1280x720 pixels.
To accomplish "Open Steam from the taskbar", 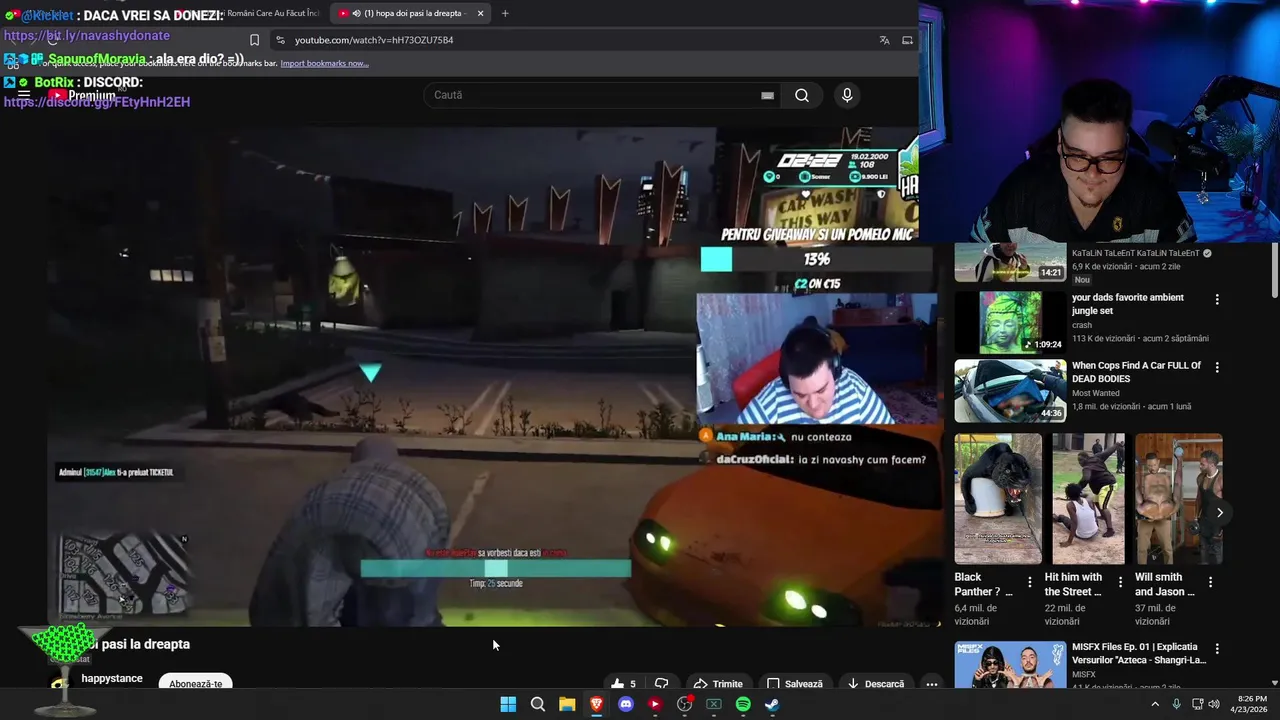I will tap(772, 704).
